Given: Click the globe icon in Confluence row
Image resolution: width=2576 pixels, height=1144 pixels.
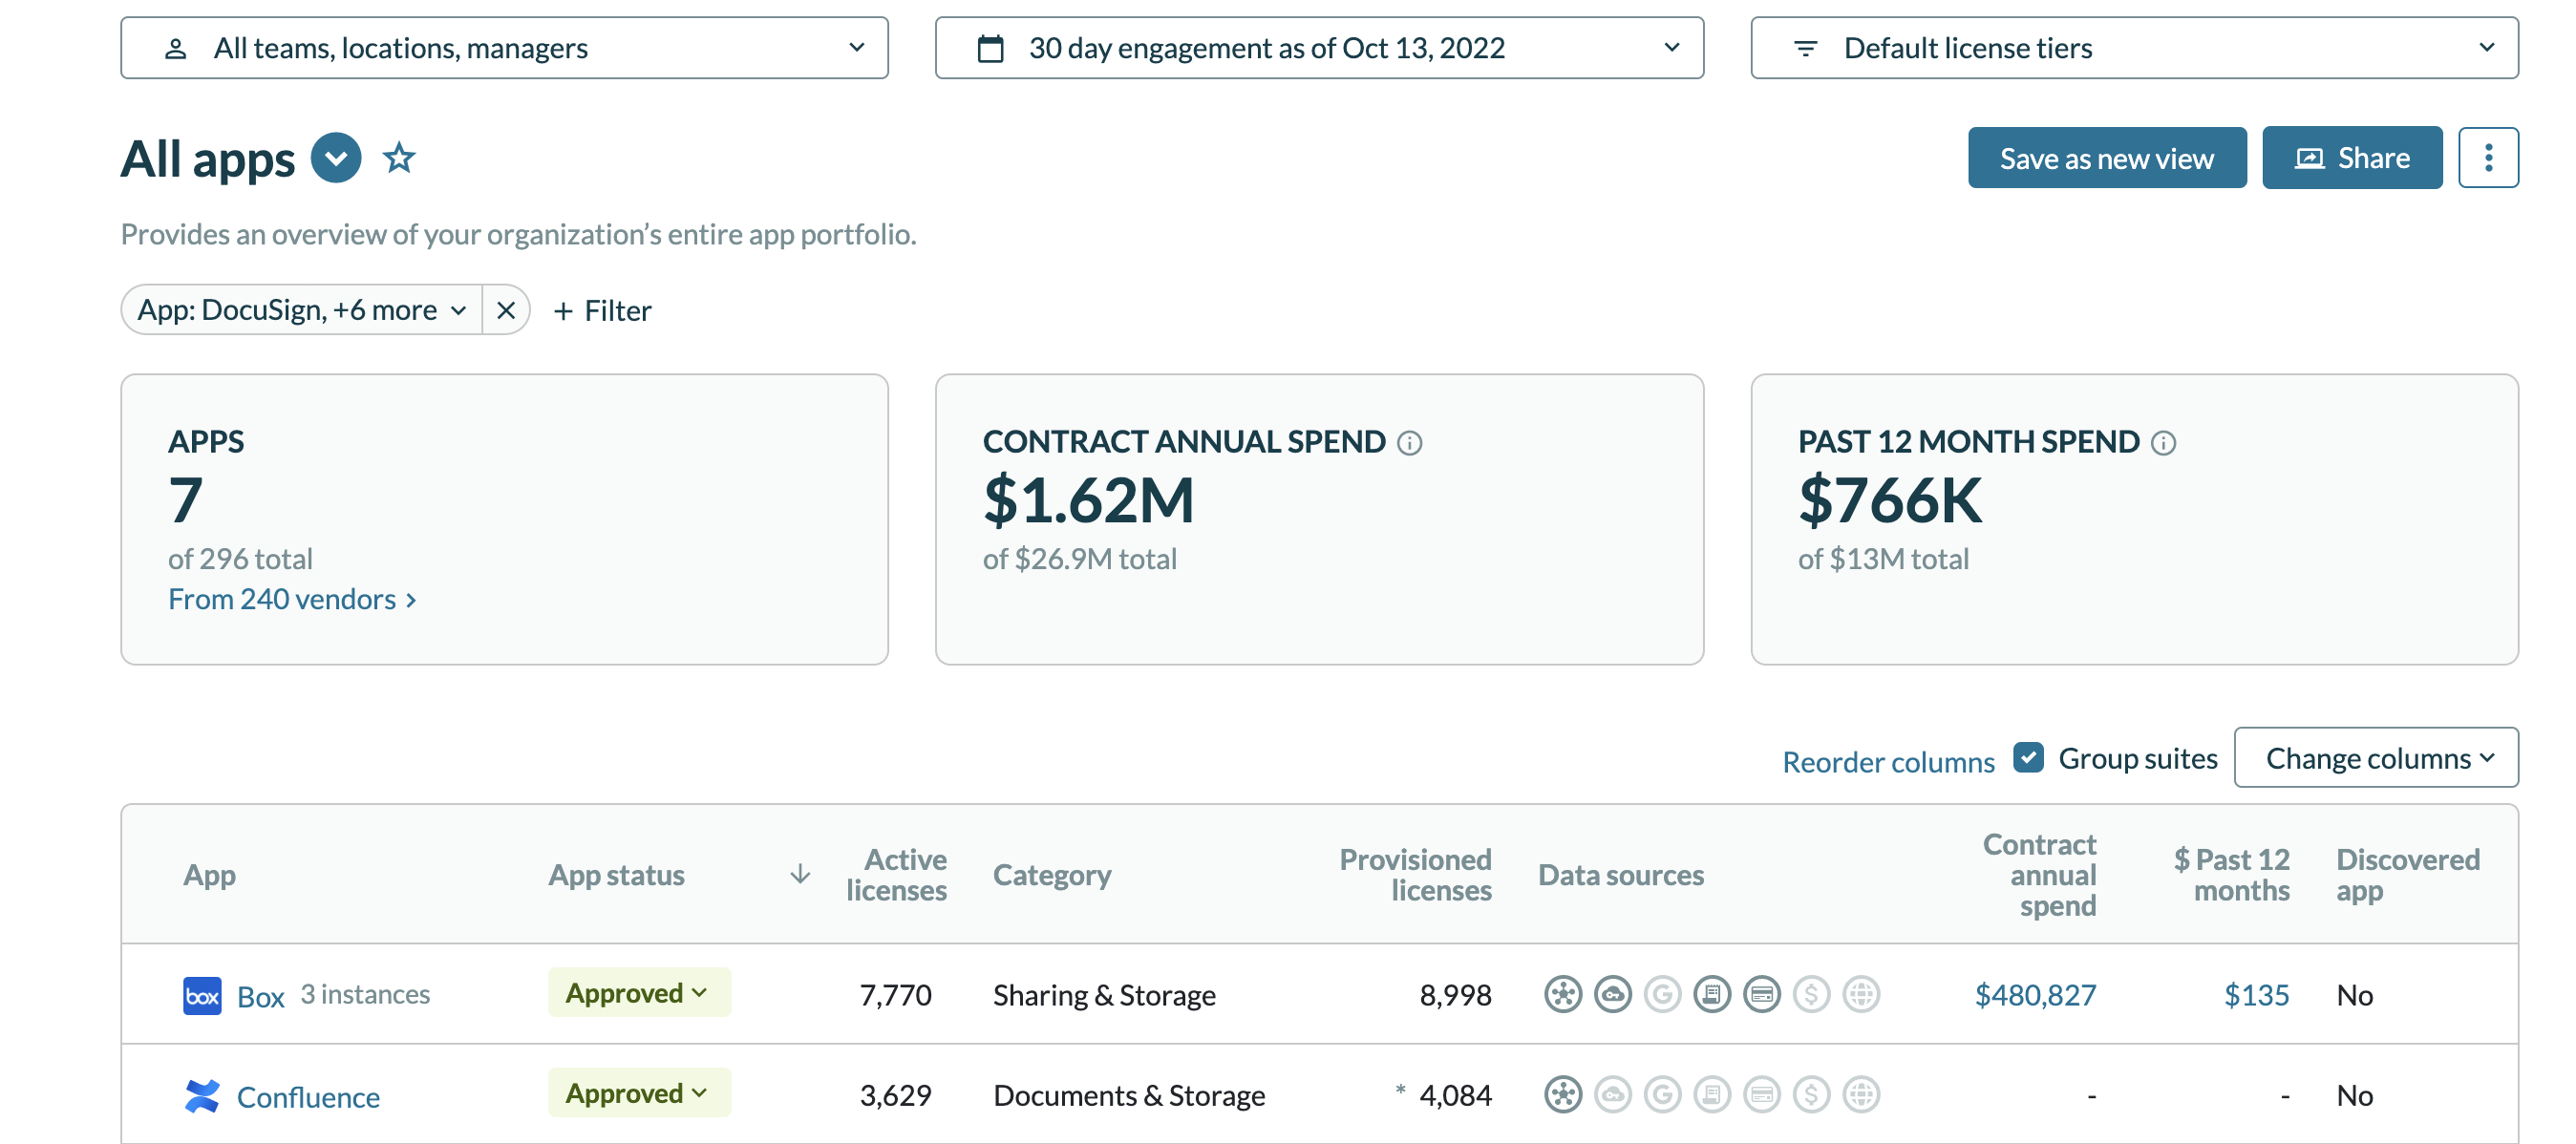Looking at the screenshot, I should click(1860, 1094).
